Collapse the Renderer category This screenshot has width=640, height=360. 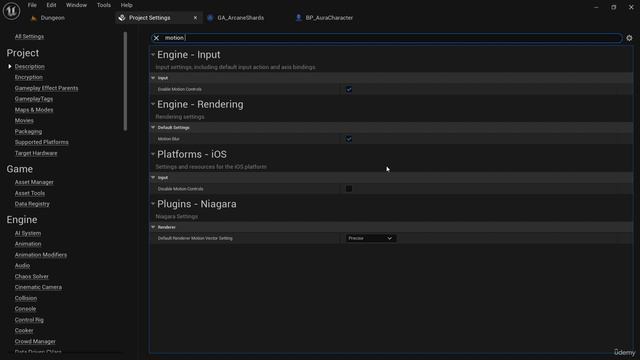pyautogui.click(x=153, y=227)
